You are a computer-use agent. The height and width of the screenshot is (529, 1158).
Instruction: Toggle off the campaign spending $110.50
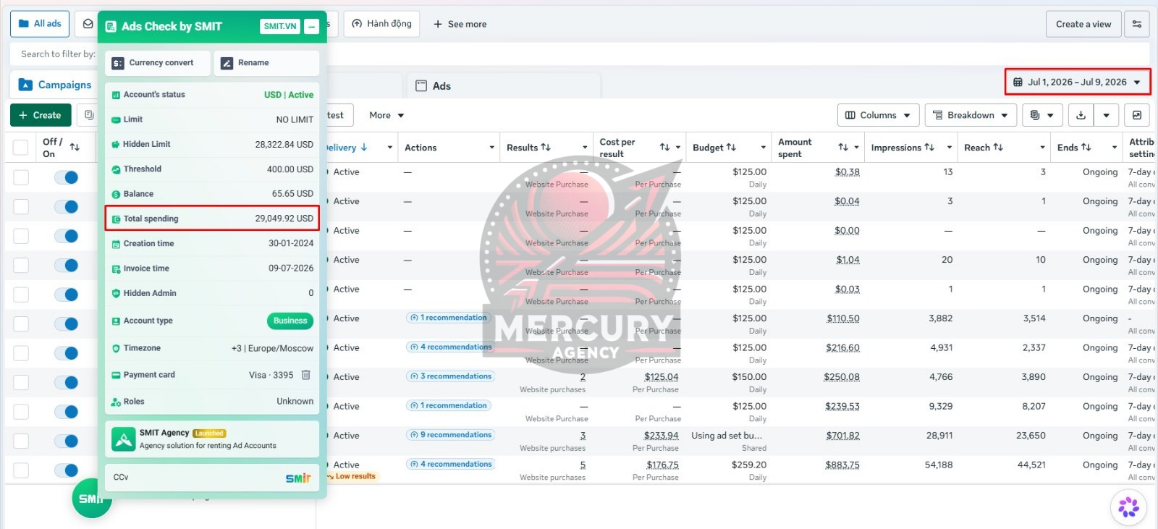66,324
